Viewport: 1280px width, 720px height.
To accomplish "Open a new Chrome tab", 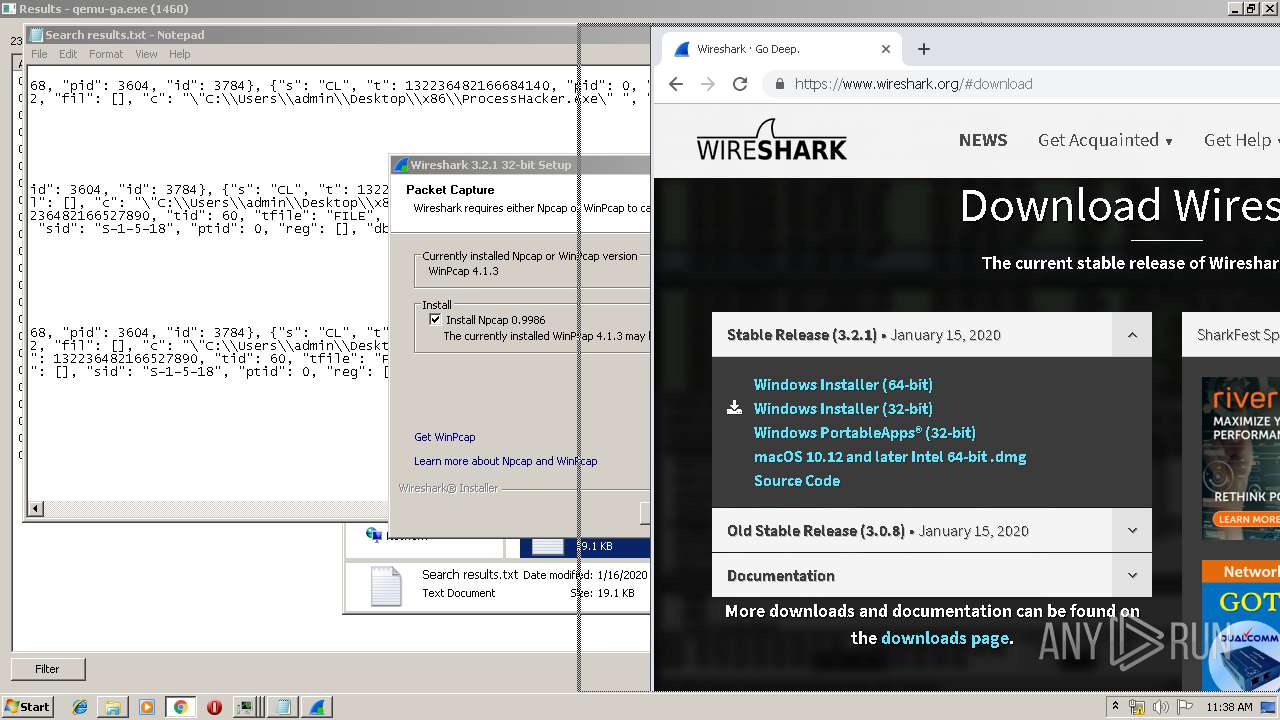I will click(924, 49).
